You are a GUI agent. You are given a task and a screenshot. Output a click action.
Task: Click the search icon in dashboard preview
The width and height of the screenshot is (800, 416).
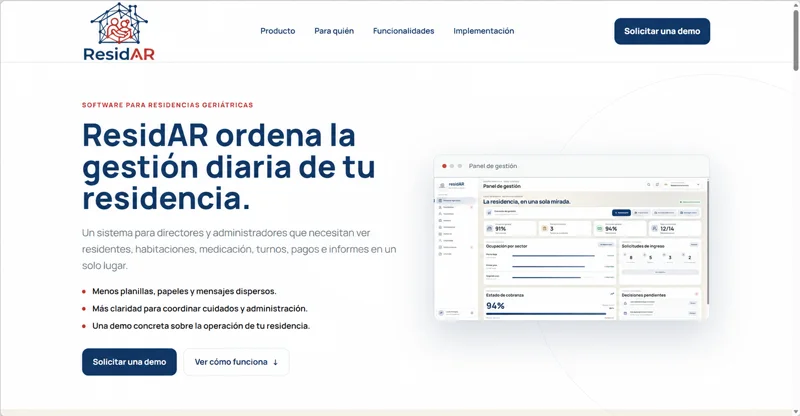(x=648, y=184)
